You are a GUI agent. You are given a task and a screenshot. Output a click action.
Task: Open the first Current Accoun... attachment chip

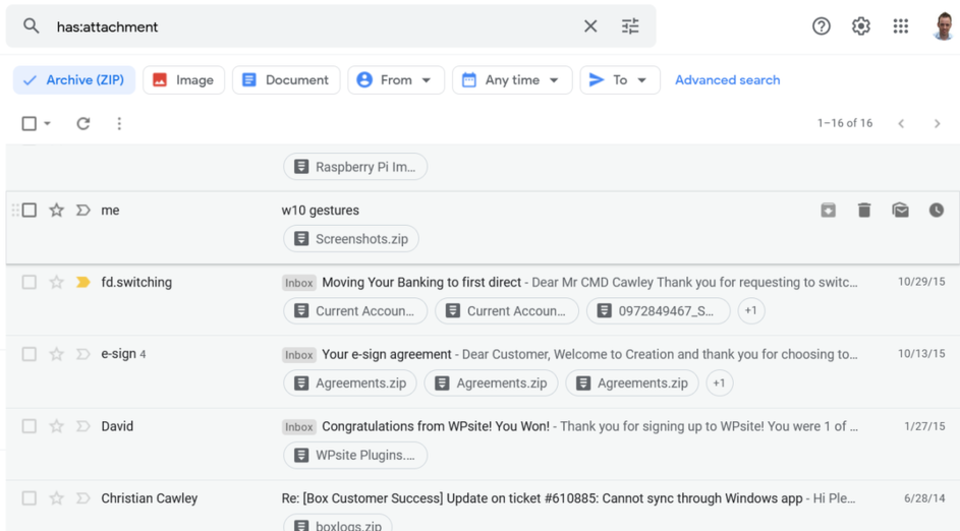coord(355,311)
